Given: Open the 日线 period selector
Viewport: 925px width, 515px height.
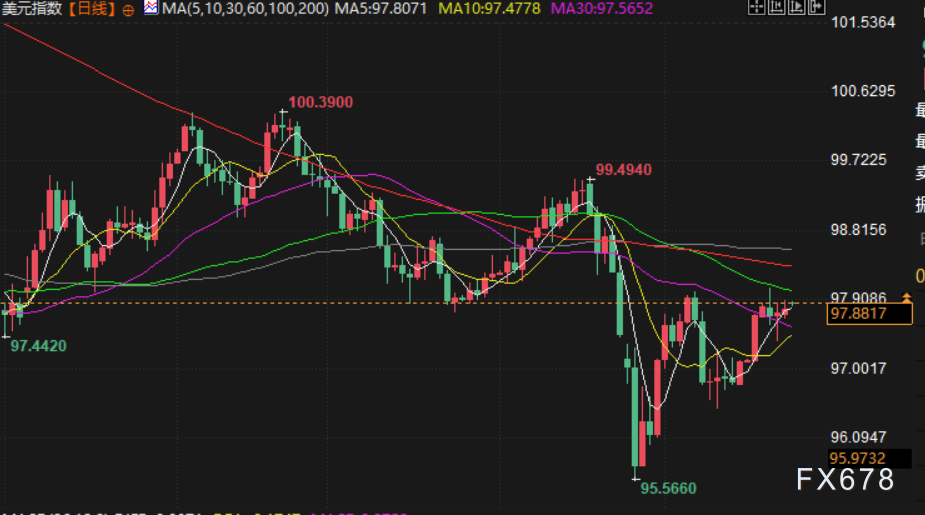Looking at the screenshot, I should (x=91, y=8).
